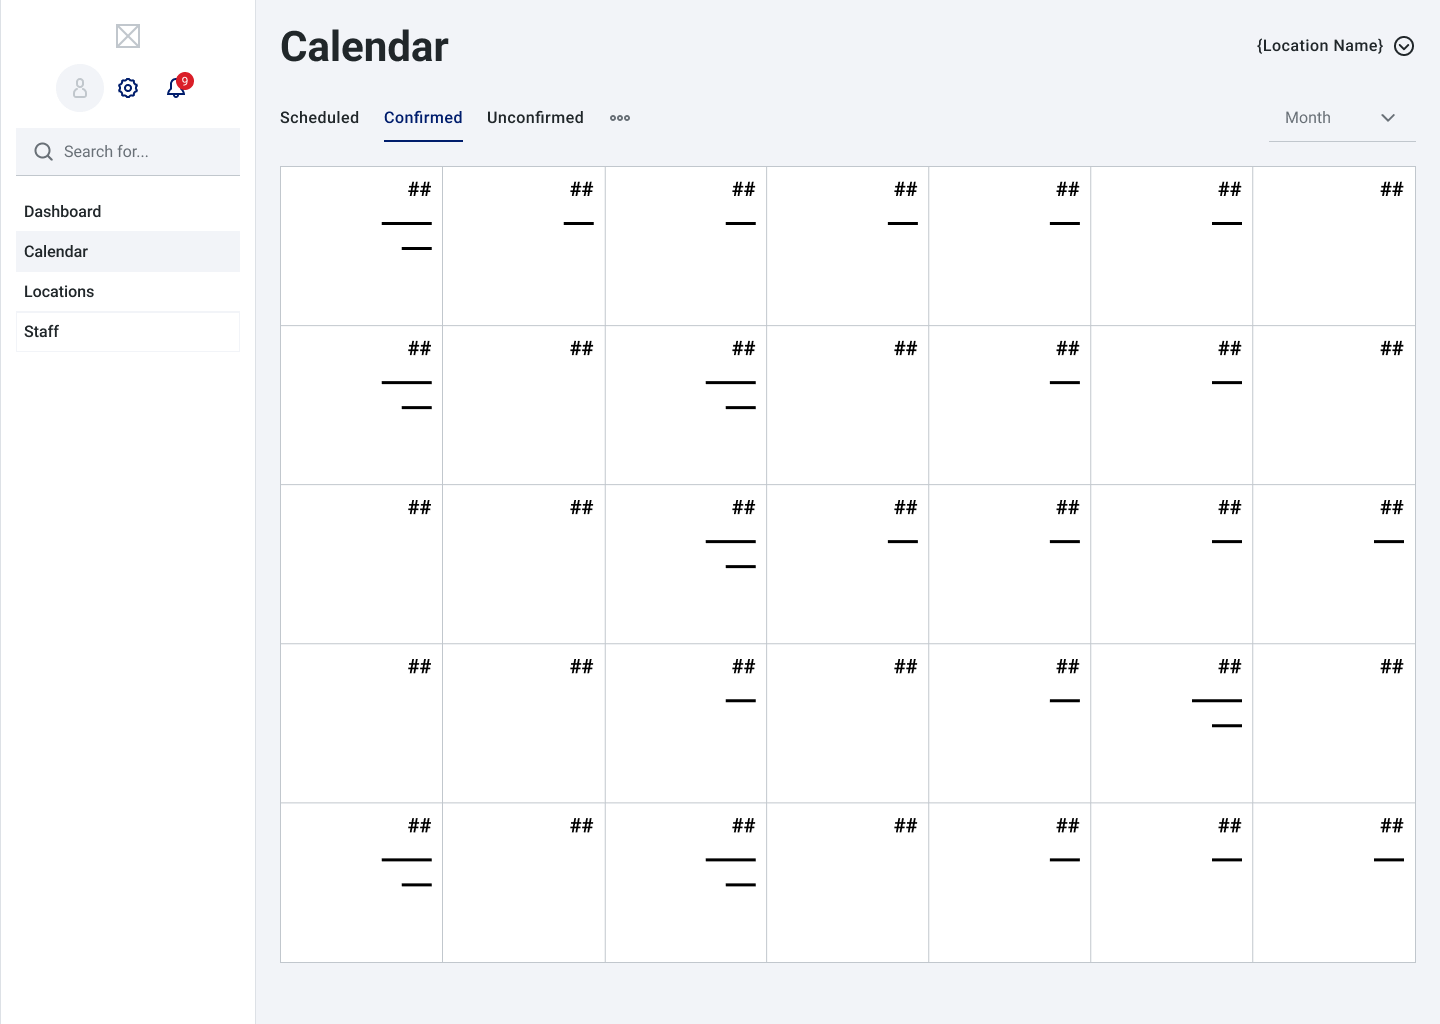The height and width of the screenshot is (1024, 1440).
Task: Open Locations from the sidebar
Action: (59, 292)
